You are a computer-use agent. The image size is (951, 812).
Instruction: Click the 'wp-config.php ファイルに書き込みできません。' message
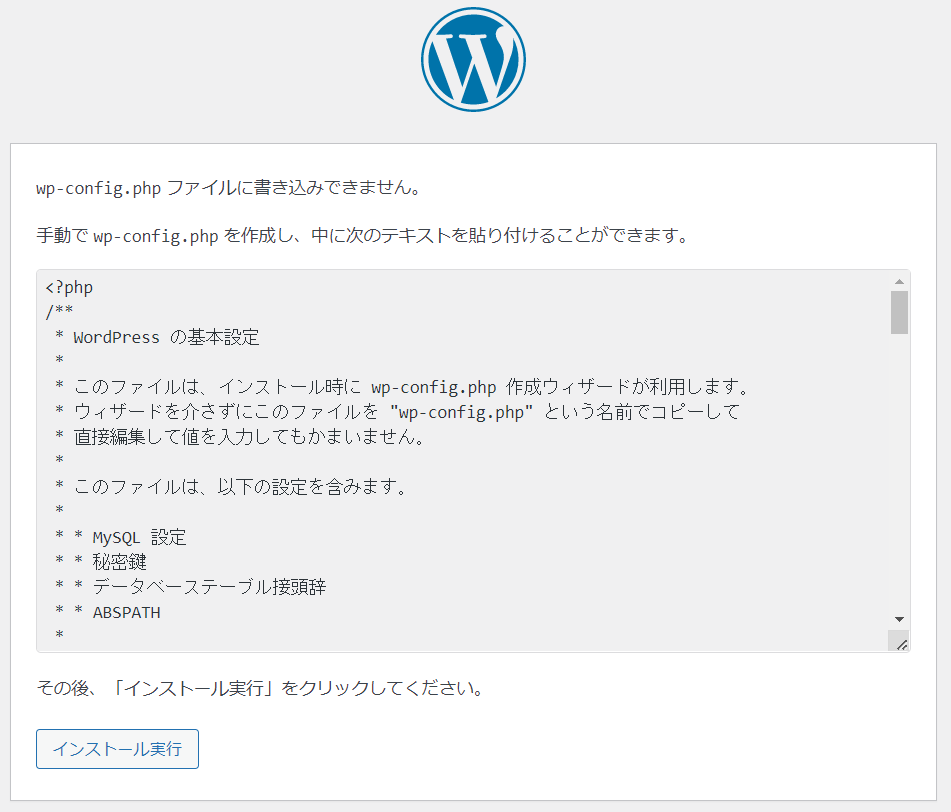pyautogui.click(x=229, y=188)
